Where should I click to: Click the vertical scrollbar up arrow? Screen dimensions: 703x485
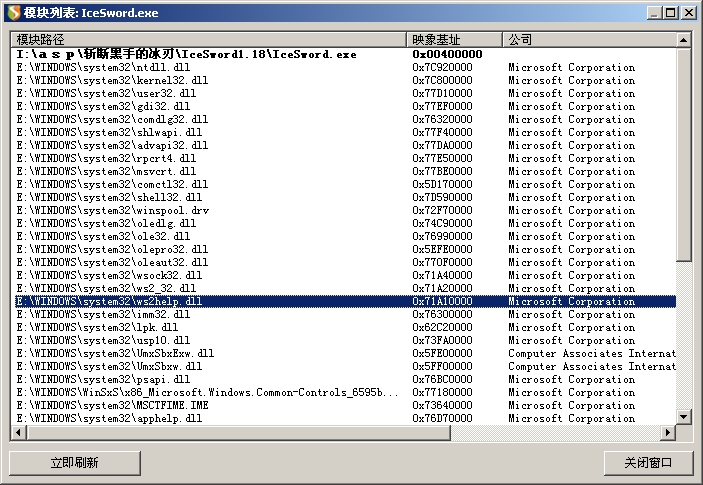tap(683, 40)
